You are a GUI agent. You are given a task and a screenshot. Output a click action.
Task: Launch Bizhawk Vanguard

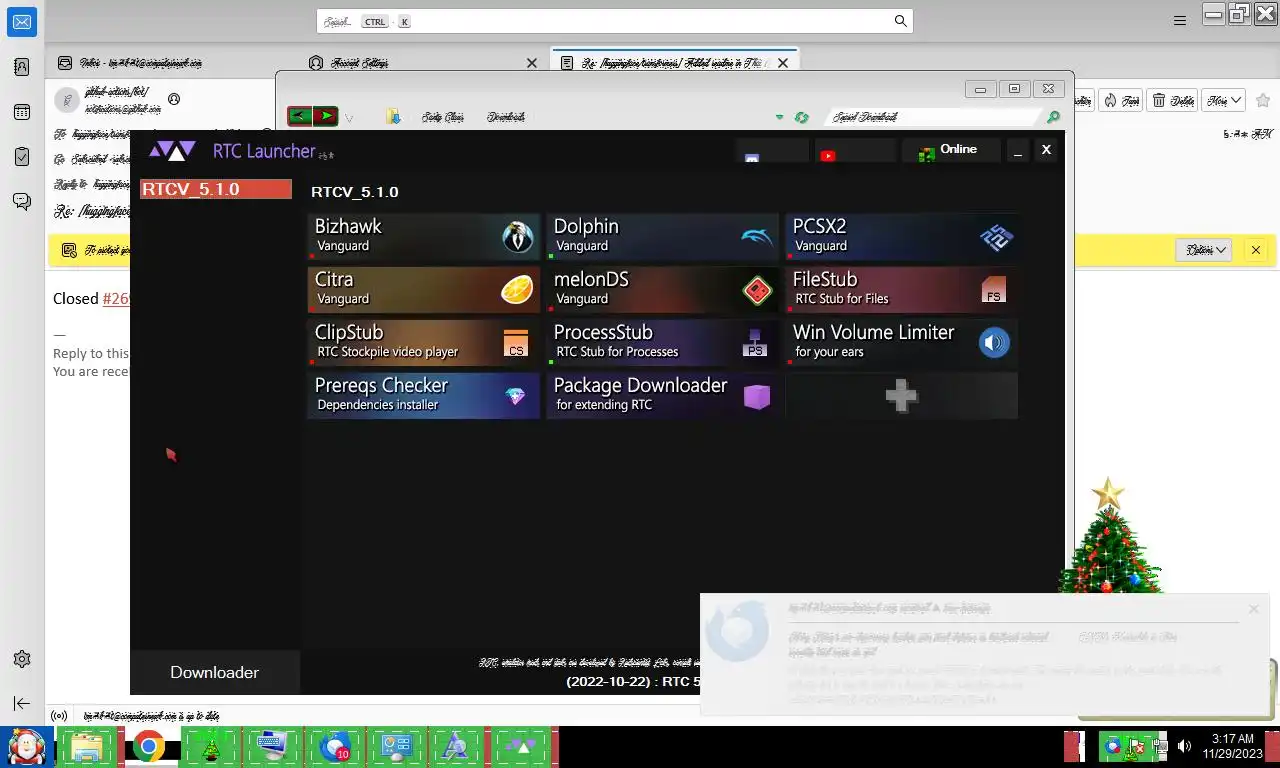pos(424,237)
